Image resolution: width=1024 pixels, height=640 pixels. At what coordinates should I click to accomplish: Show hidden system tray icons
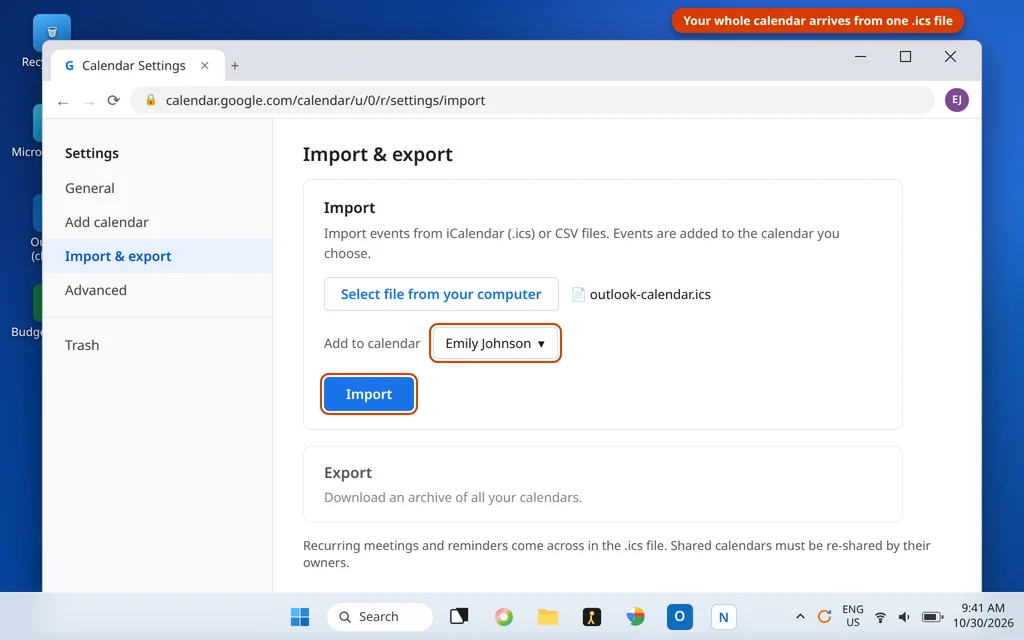click(799, 616)
